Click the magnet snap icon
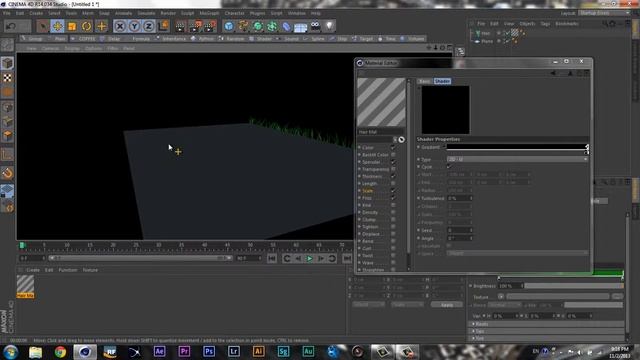The height and width of the screenshot is (360, 640). pyautogui.click(x=7, y=173)
